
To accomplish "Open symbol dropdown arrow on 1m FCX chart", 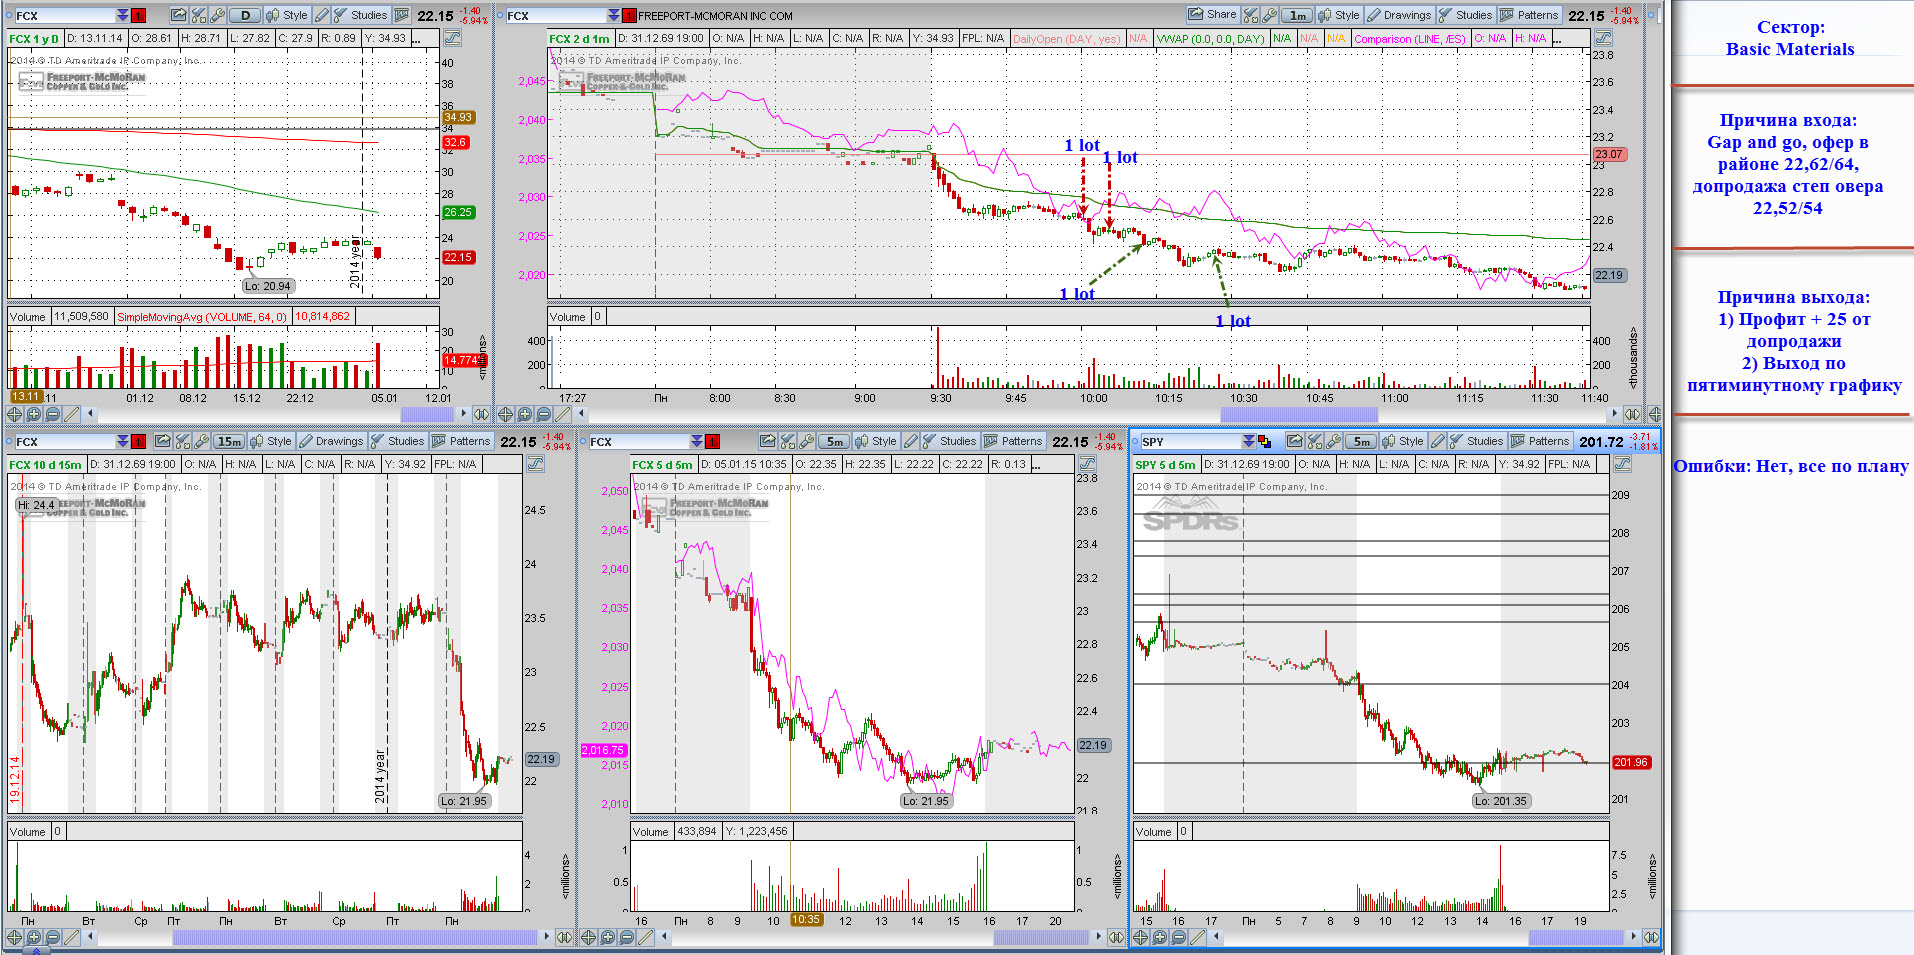I will point(613,15).
